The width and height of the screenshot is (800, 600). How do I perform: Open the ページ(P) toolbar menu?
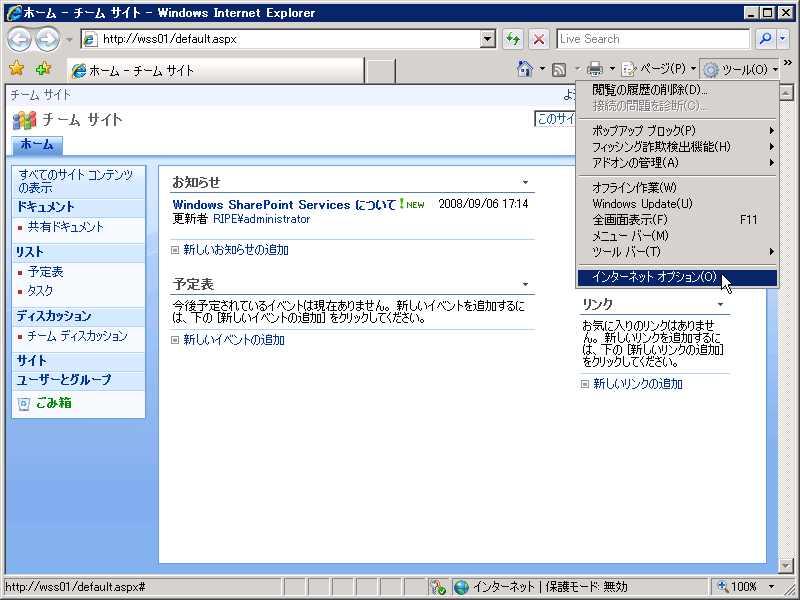point(659,69)
